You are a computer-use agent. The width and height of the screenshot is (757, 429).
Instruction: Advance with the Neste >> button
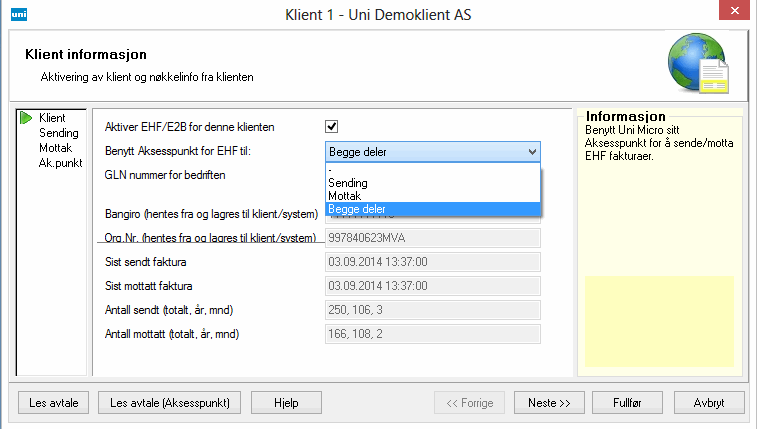[x=549, y=402]
